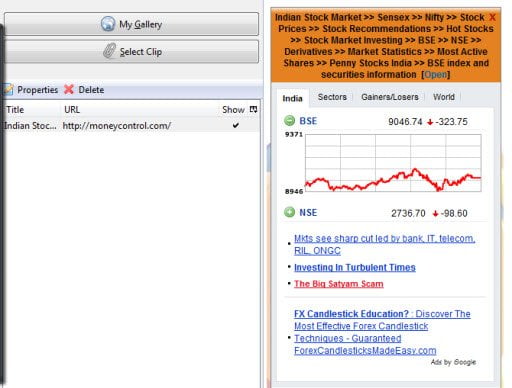Image resolution: width=512 pixels, height=388 pixels.
Task: Select the moneycontrol.com clip row
Action: [x=131, y=126]
